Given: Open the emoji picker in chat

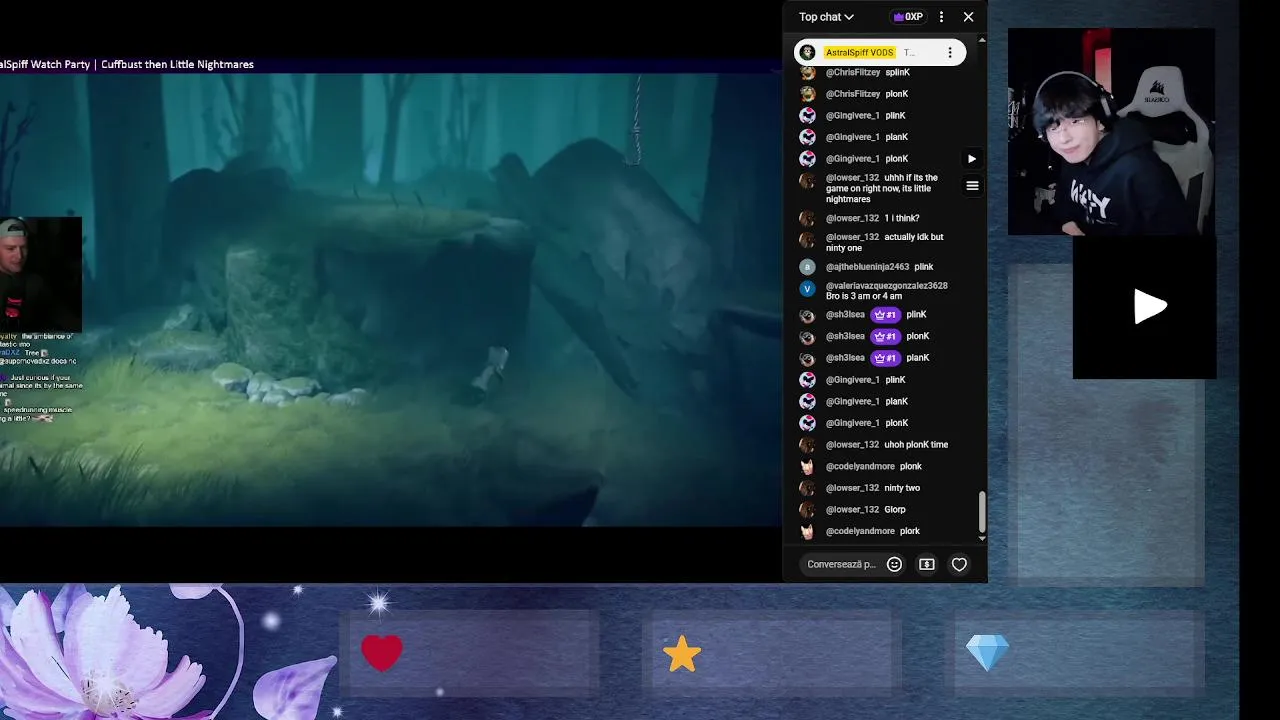Looking at the screenshot, I should pos(895,564).
